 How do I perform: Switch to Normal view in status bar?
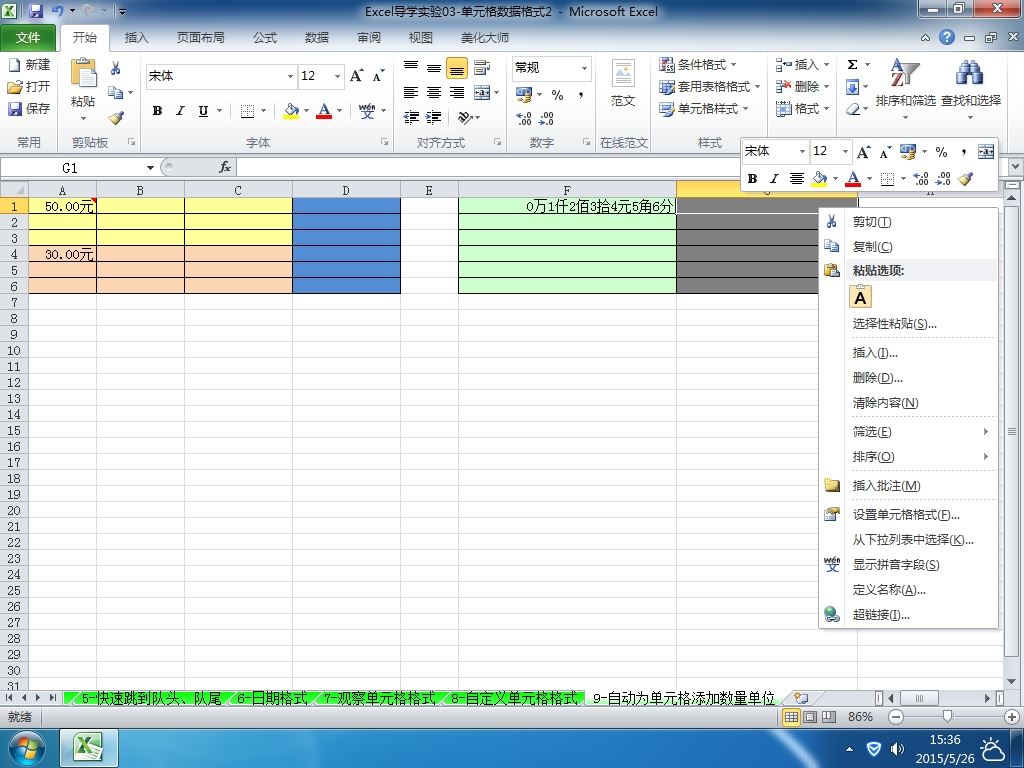tap(791, 717)
